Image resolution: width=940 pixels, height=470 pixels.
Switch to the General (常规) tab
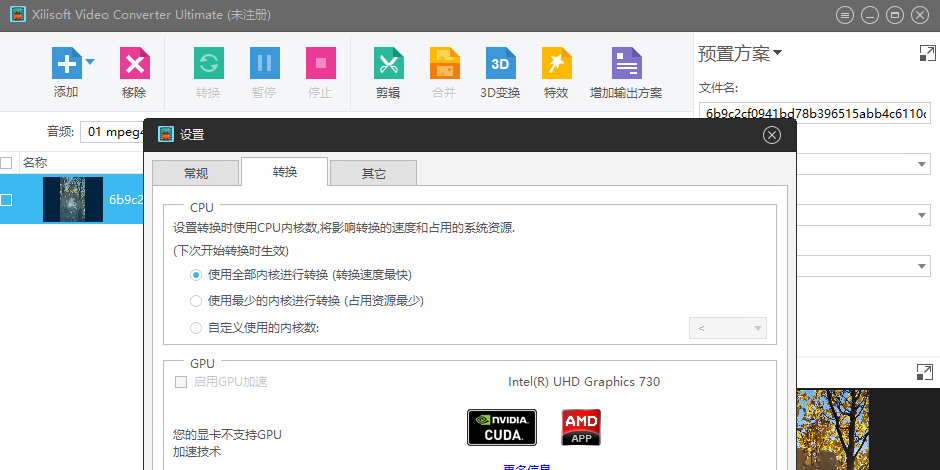coord(196,173)
